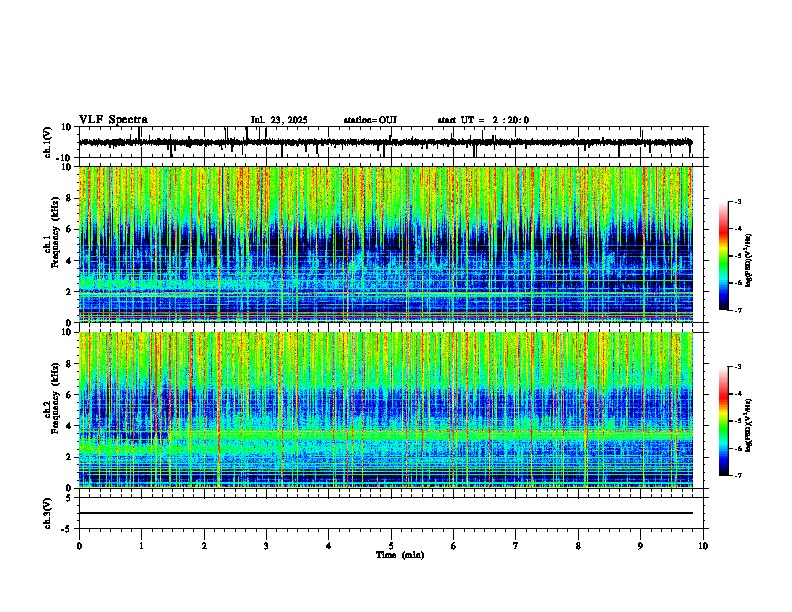Click time axis tick label "9"
The width and height of the screenshot is (792, 612).
point(640,546)
